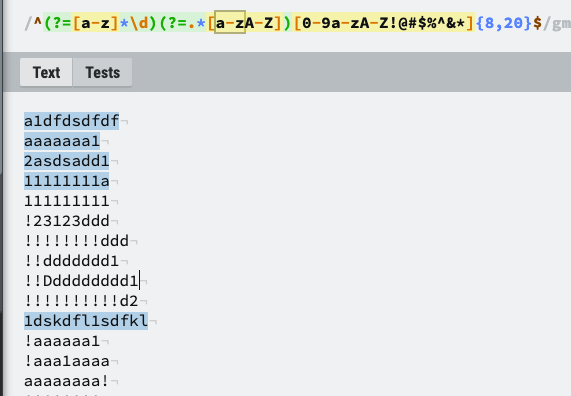Click the text line 11111111a
The image size is (571, 396).
click(x=67, y=181)
